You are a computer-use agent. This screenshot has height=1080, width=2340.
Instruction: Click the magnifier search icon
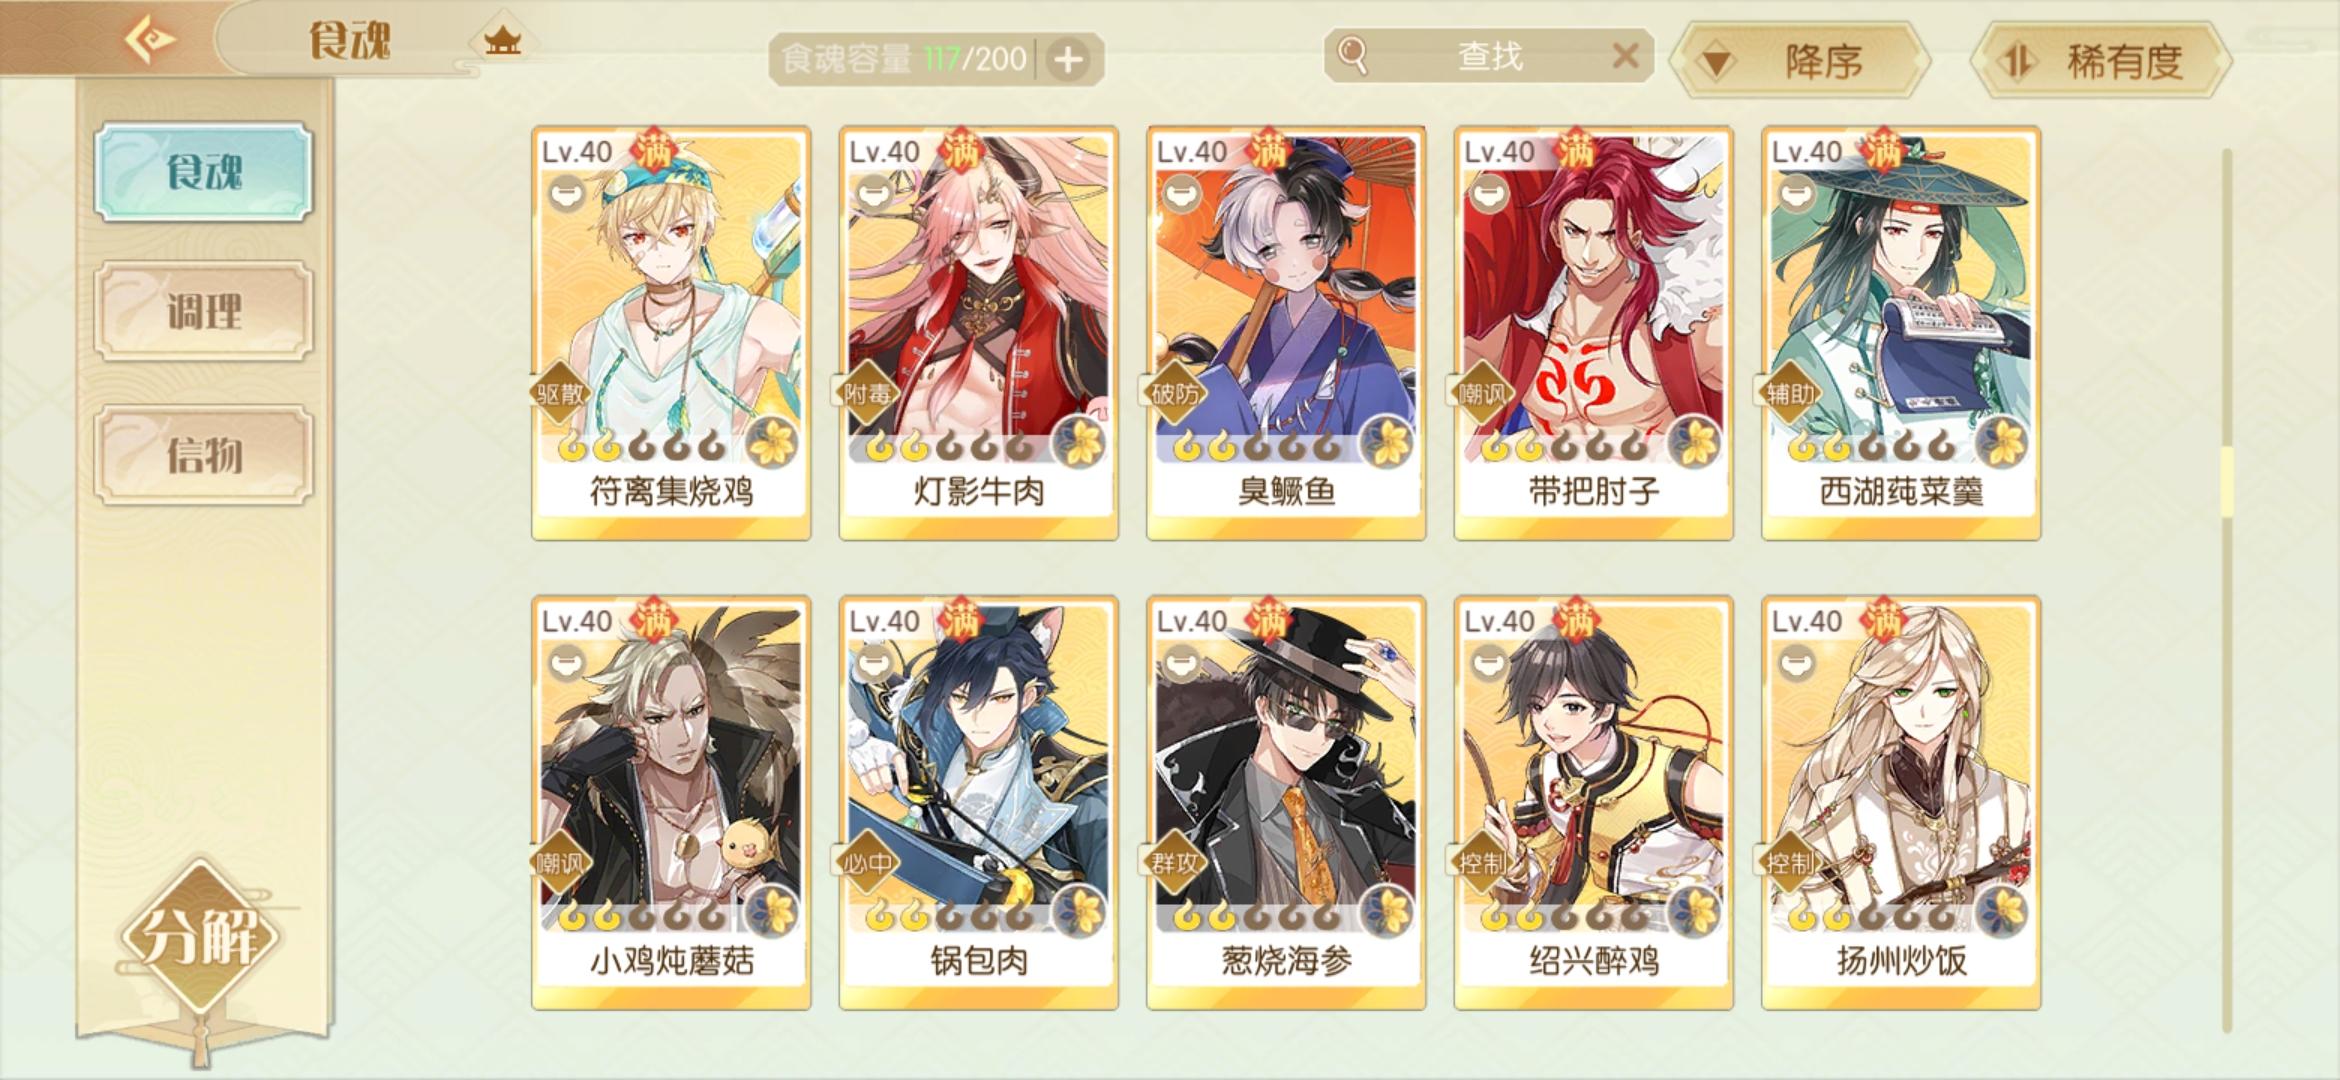point(1352,56)
